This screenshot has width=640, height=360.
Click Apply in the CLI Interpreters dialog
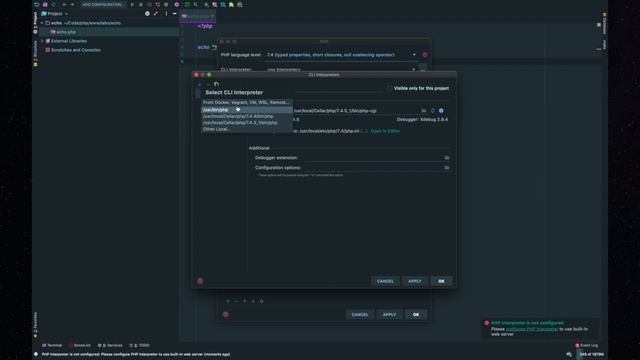click(x=415, y=281)
